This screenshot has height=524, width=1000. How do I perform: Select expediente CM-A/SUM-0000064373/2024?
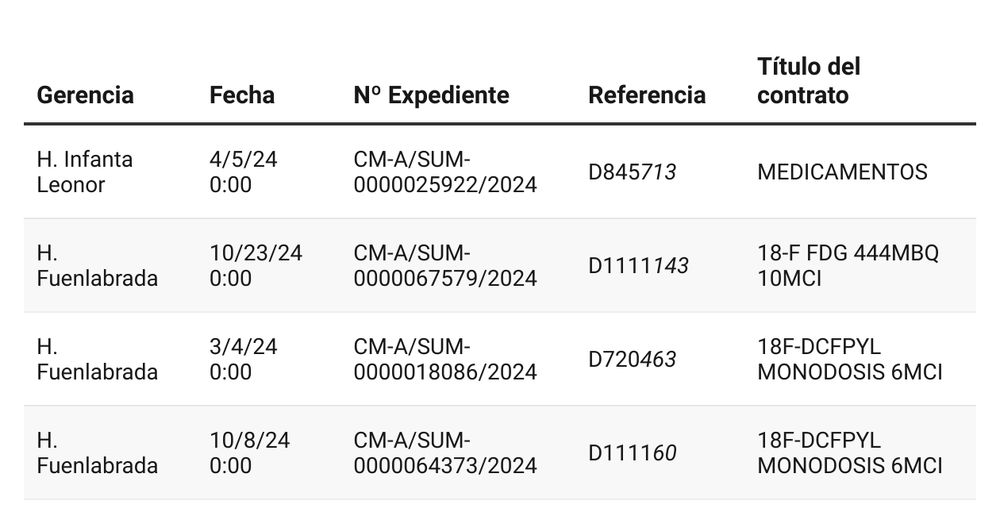(x=445, y=453)
